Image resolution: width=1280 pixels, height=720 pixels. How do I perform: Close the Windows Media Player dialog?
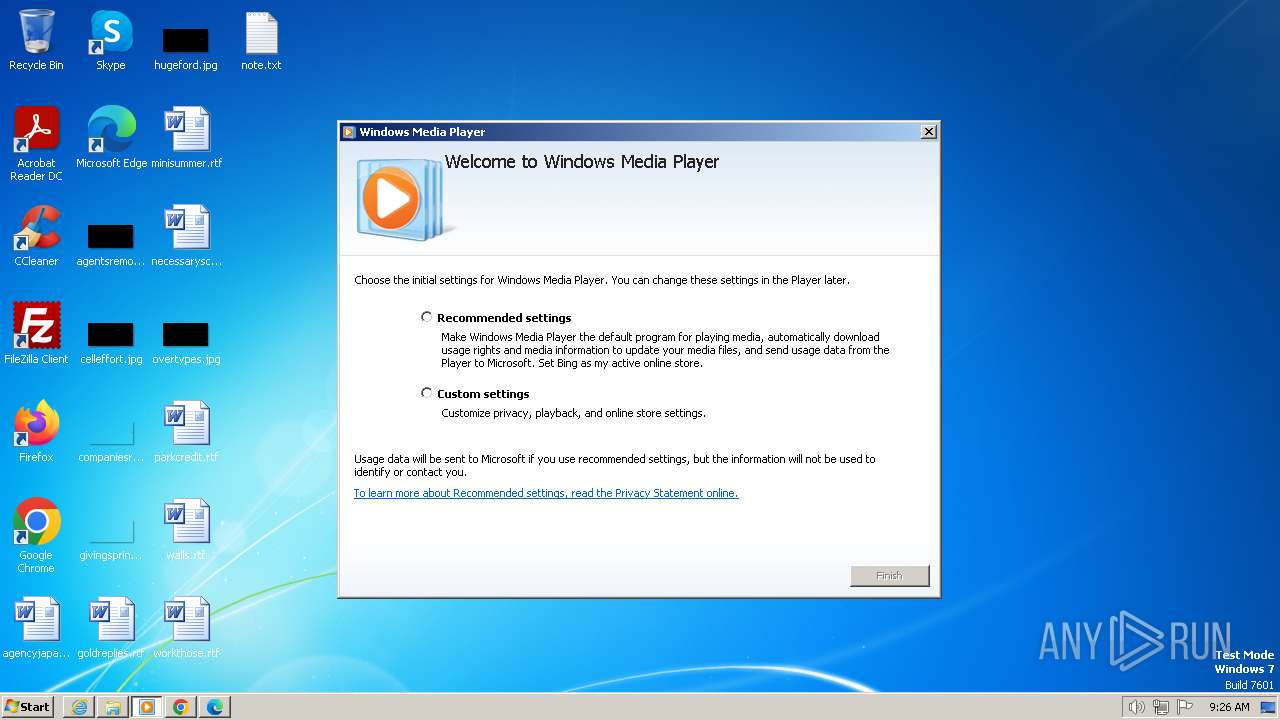coord(928,131)
